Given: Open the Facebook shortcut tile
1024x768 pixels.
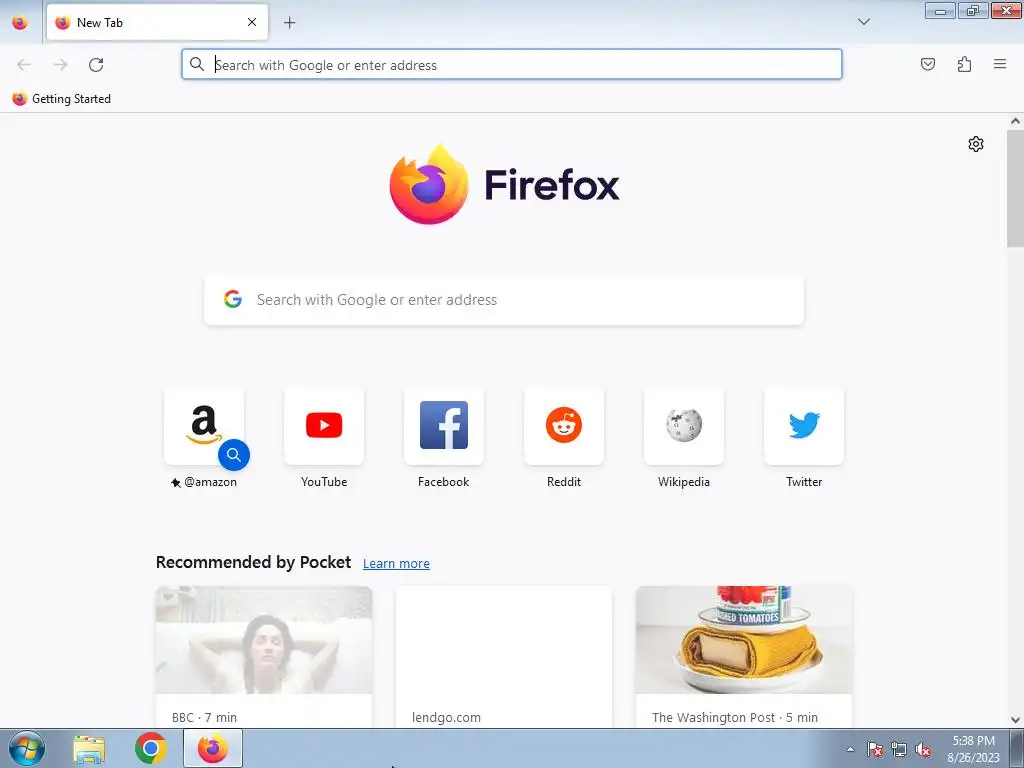Looking at the screenshot, I should pyautogui.click(x=444, y=426).
